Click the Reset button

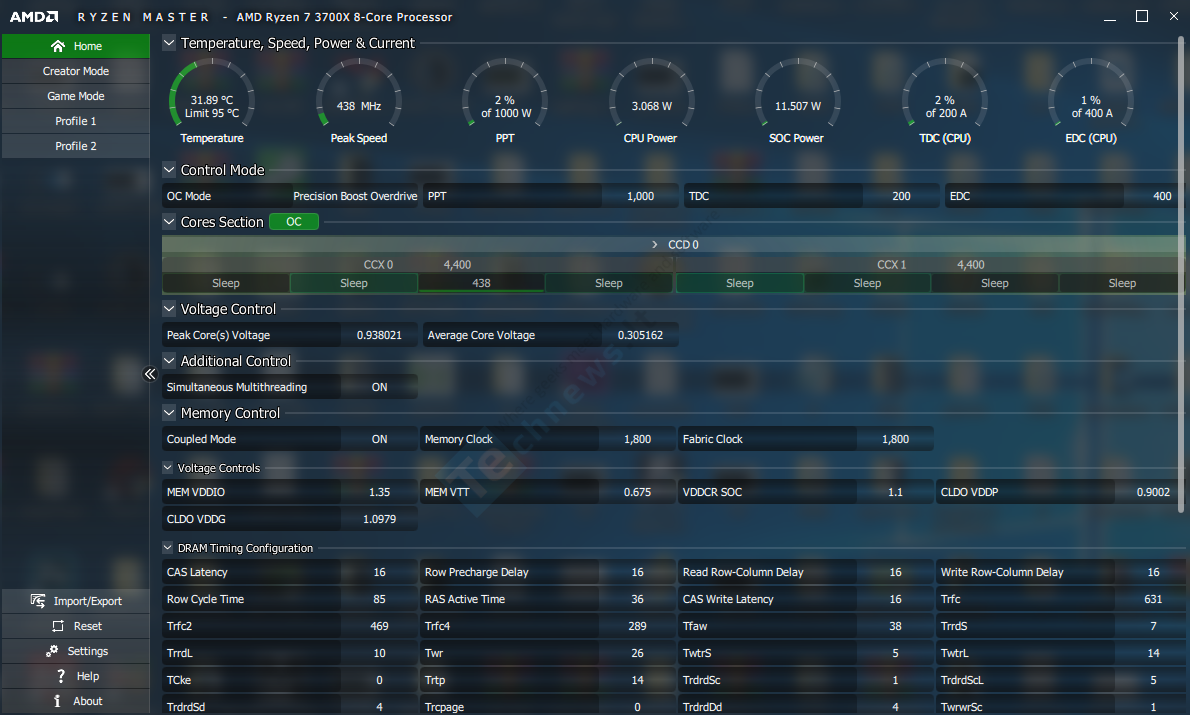(x=76, y=626)
